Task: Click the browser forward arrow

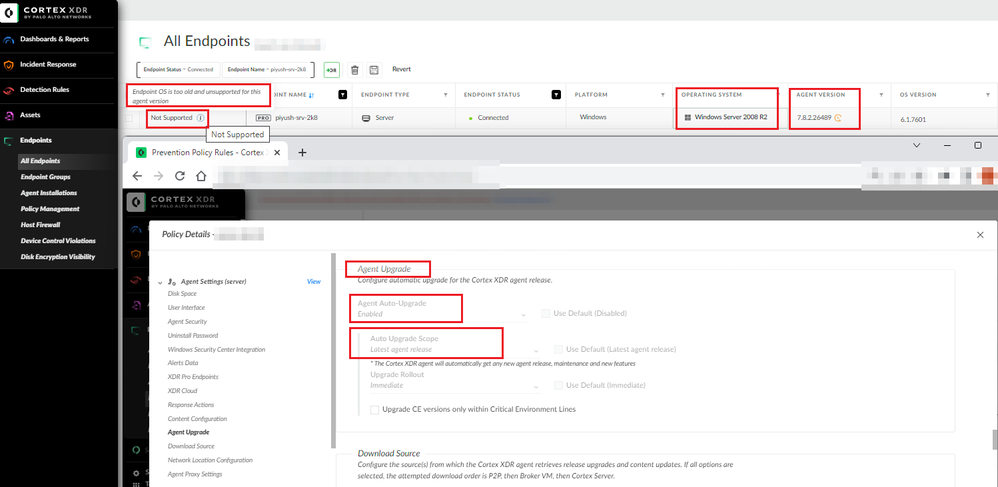Action: [158, 176]
